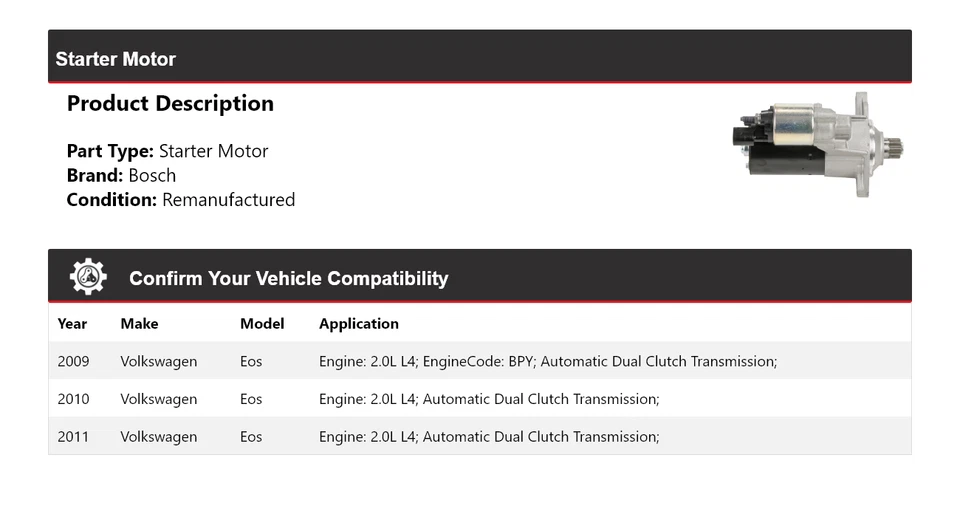Click the Part Type: Starter Motor line
Image resolution: width=960 pixels, height=517 pixels.
[167, 151]
